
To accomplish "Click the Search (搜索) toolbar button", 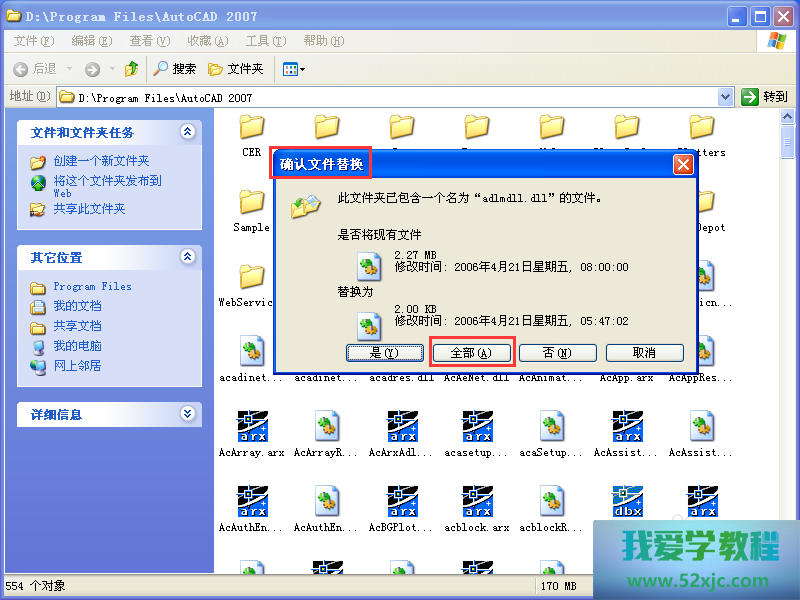I will [x=175, y=69].
